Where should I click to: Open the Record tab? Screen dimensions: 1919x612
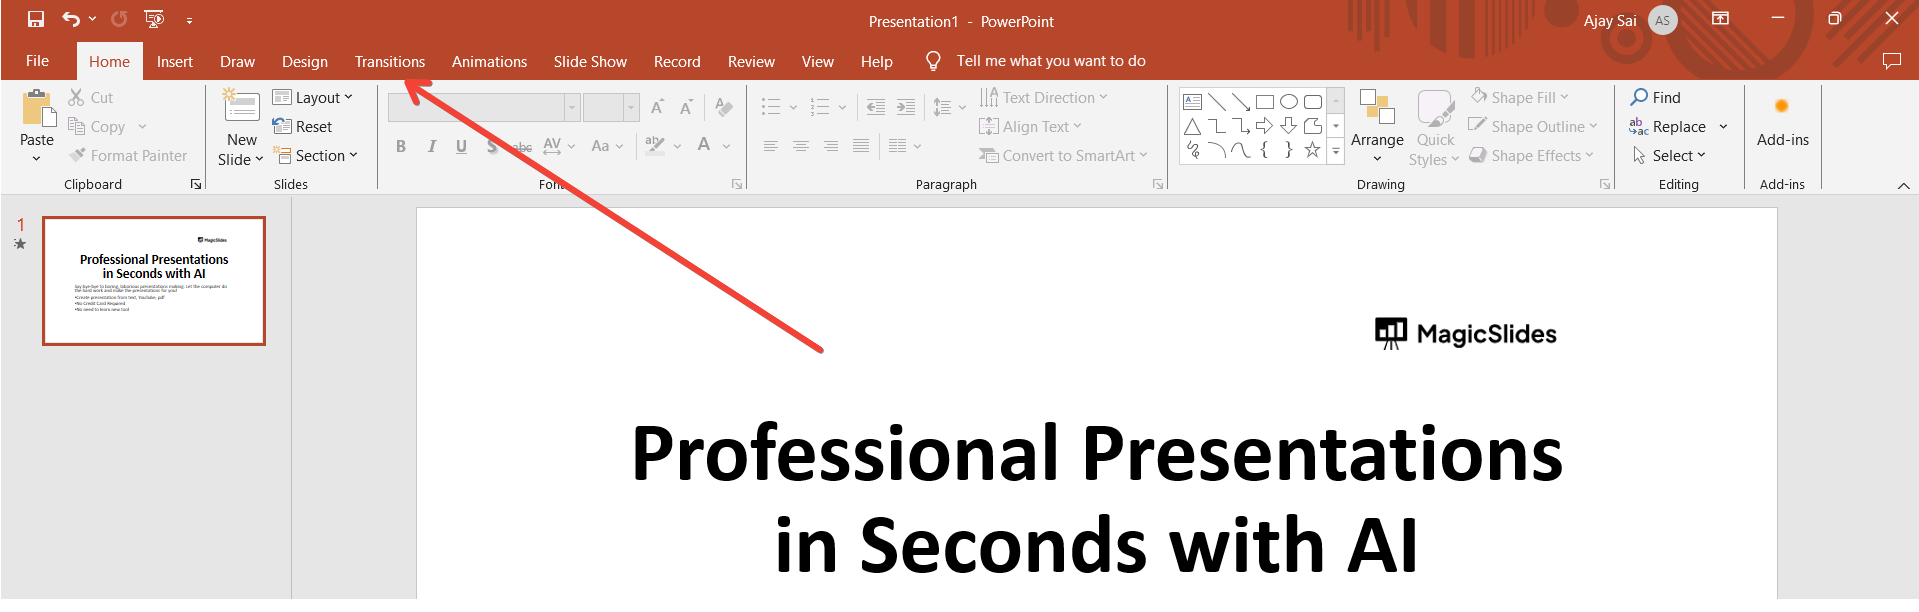[677, 62]
